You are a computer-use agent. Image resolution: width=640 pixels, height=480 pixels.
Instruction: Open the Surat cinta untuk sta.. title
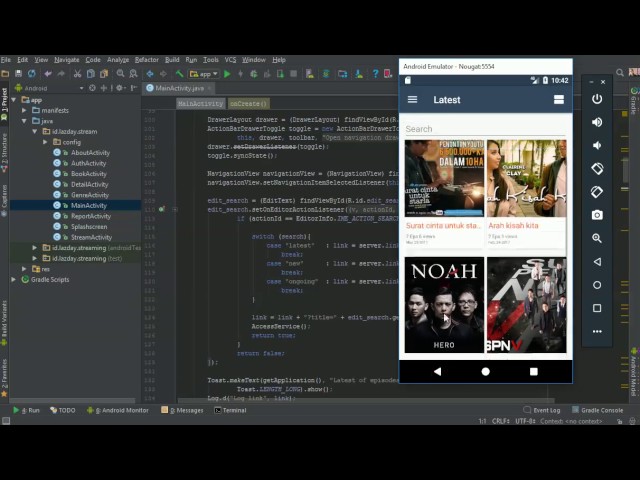[443, 225]
